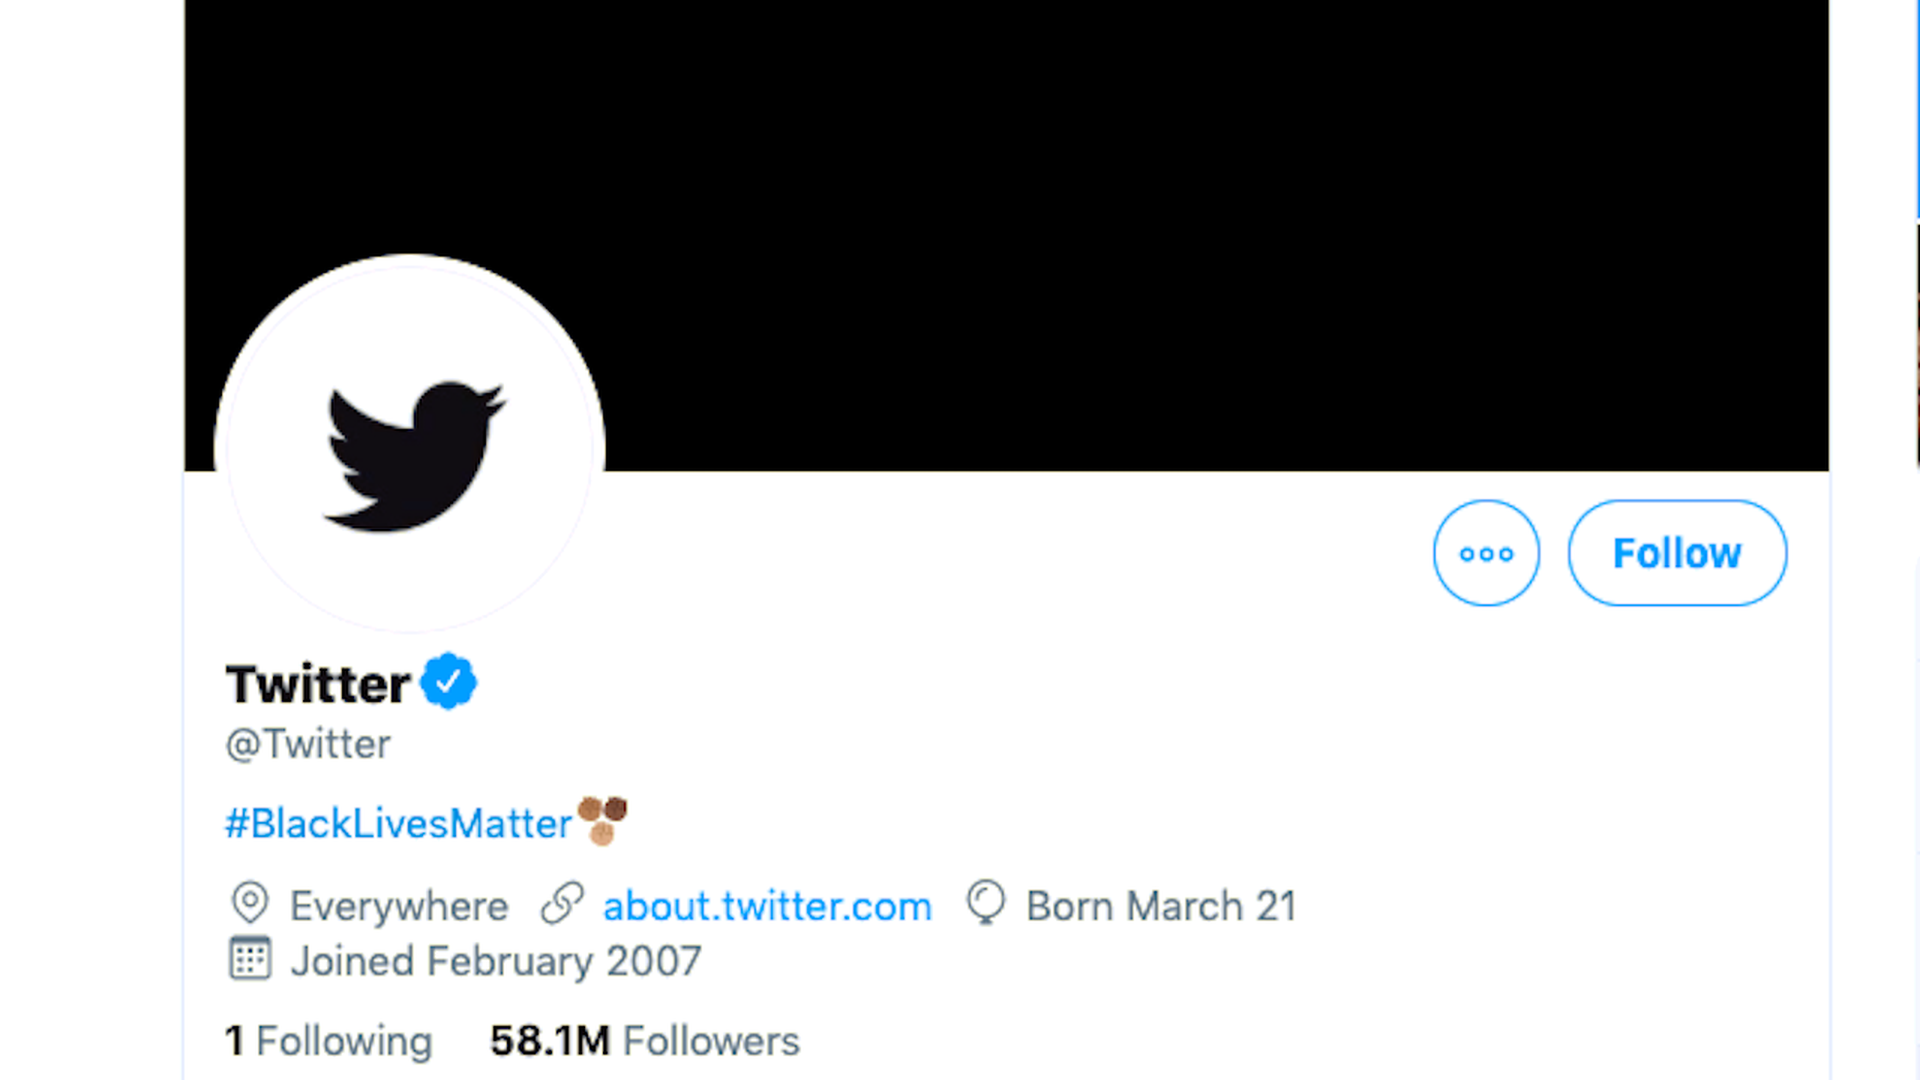Click the chain link icon
Image resolution: width=1920 pixels, height=1080 pixels.
[562, 904]
